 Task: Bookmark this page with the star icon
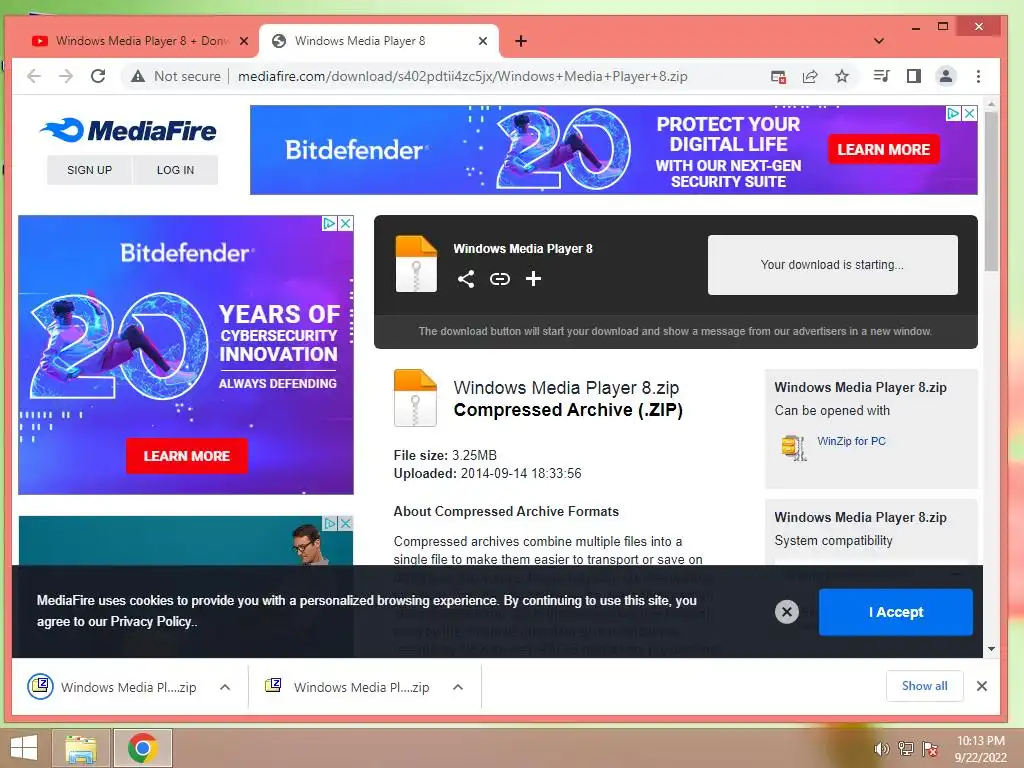[x=842, y=76]
